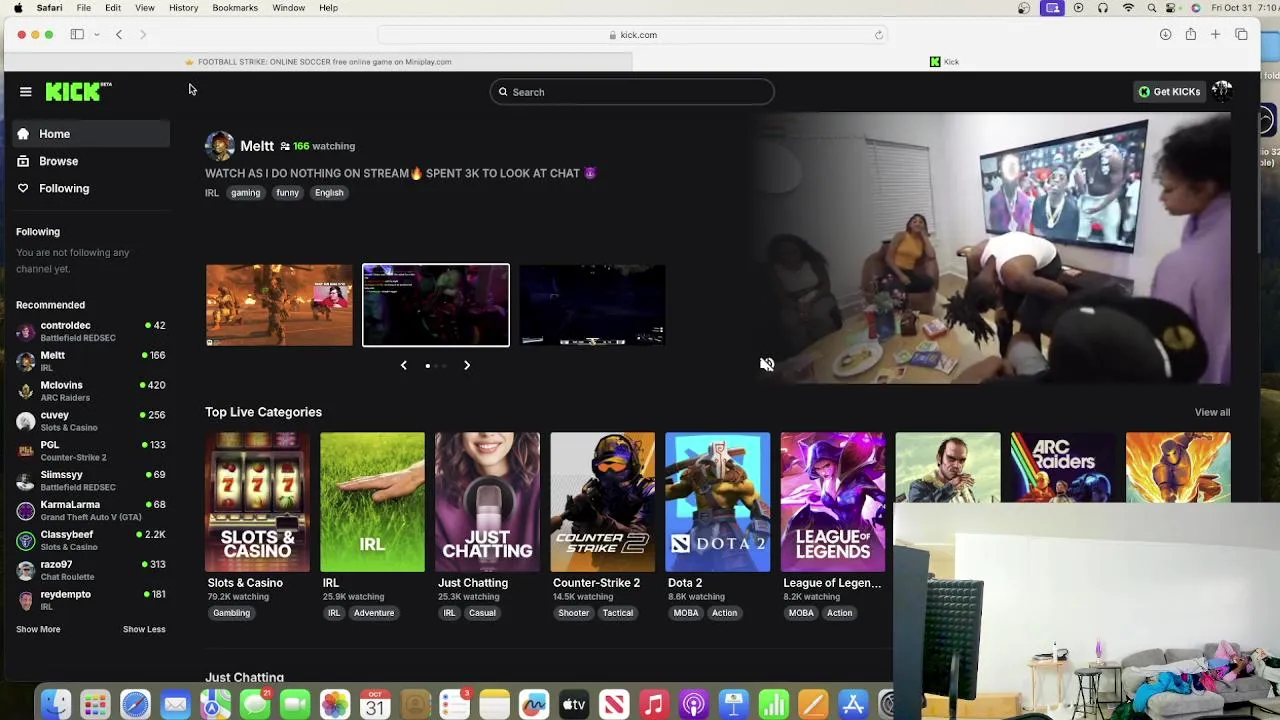
Task: Open recommended channel PGL
Action: coord(91,451)
